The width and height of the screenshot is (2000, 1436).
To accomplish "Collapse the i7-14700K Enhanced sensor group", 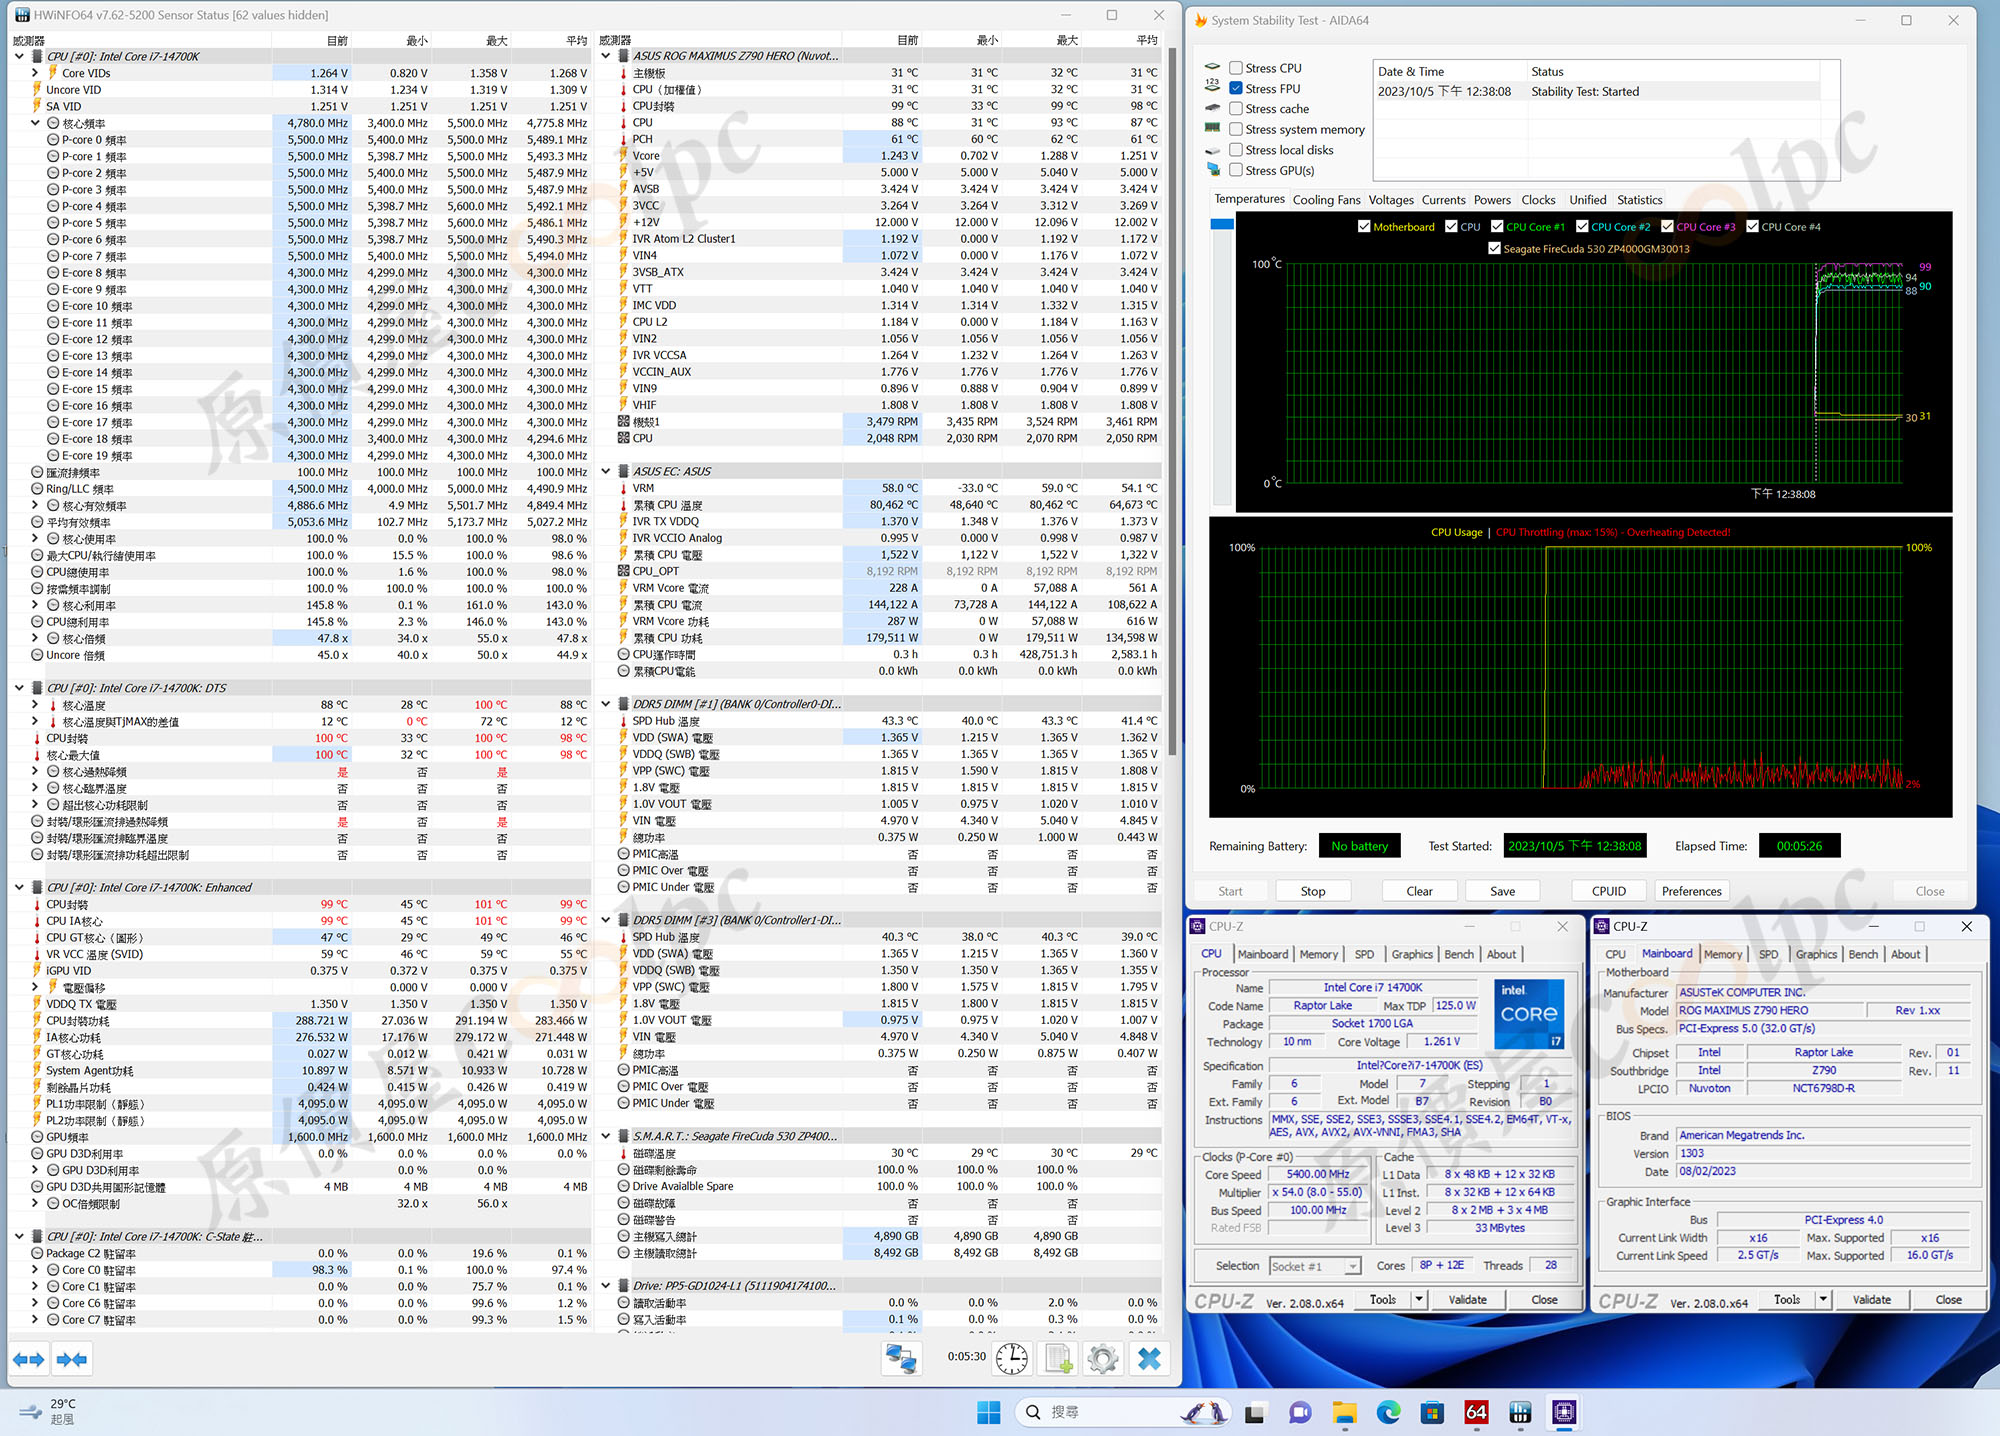I will click(x=19, y=888).
